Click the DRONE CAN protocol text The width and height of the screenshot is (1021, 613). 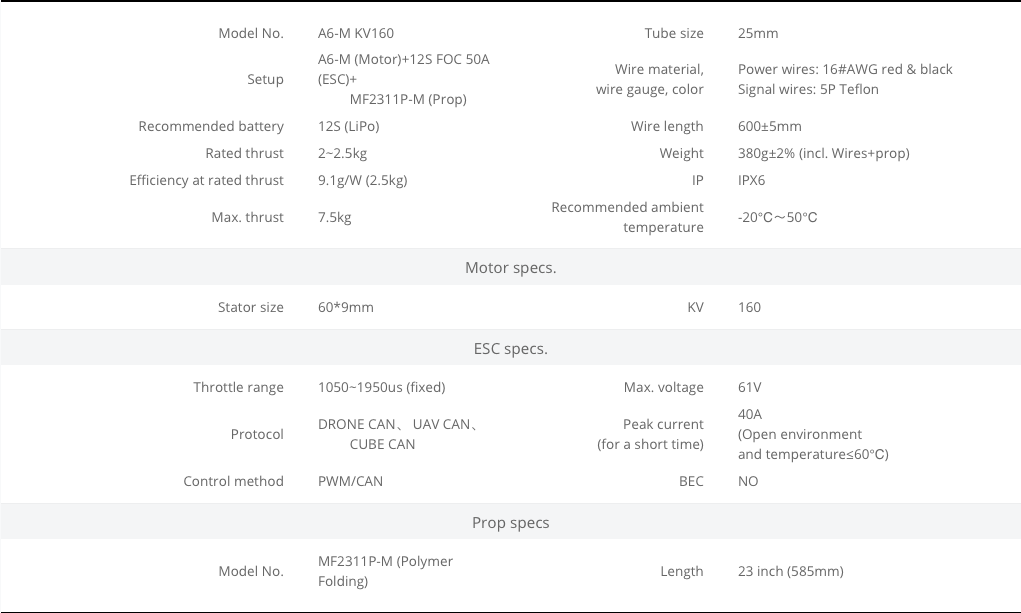(357, 425)
